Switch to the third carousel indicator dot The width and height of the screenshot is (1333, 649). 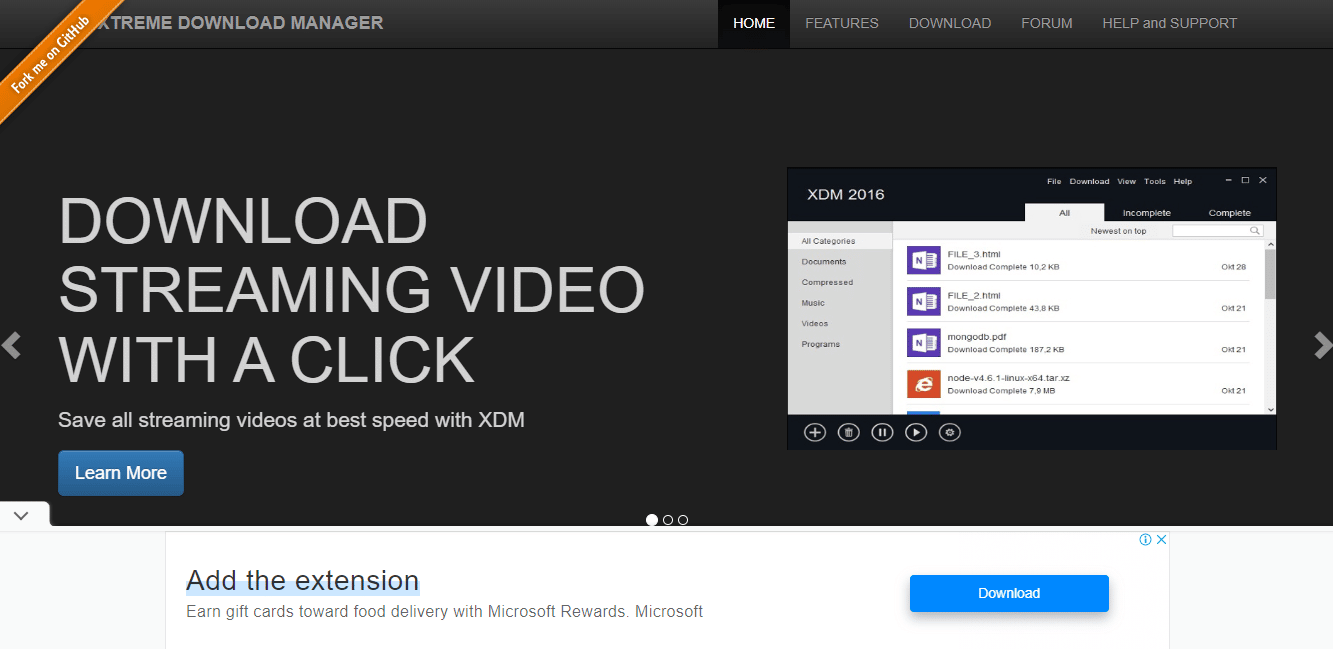pyautogui.click(x=683, y=520)
